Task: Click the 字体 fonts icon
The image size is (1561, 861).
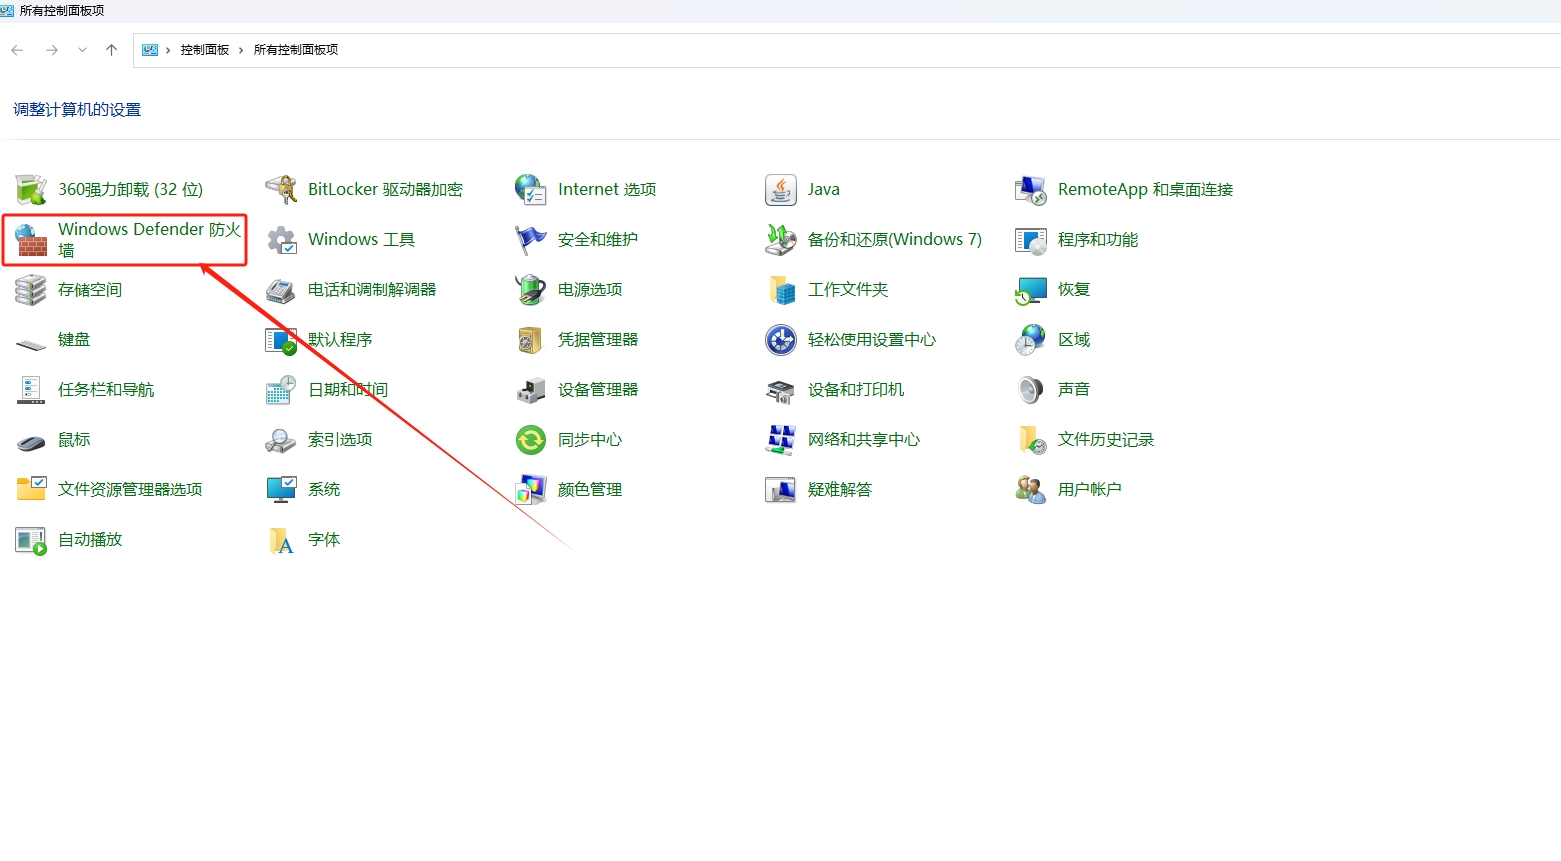Action: (281, 540)
